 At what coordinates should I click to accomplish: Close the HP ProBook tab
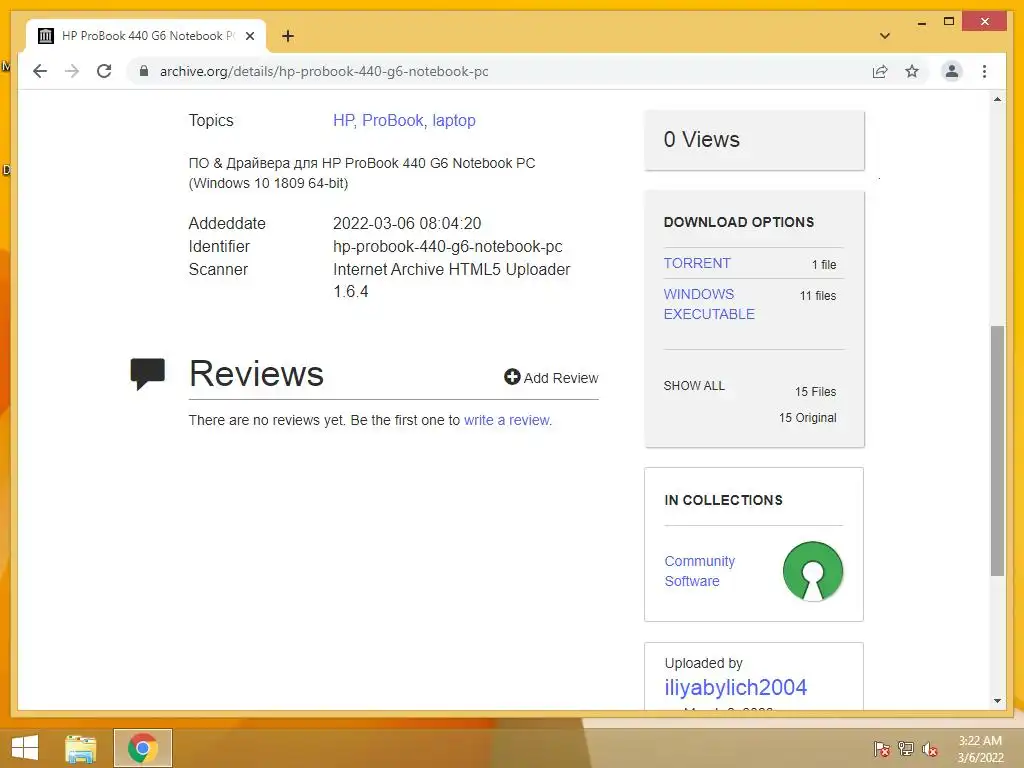pos(249,36)
